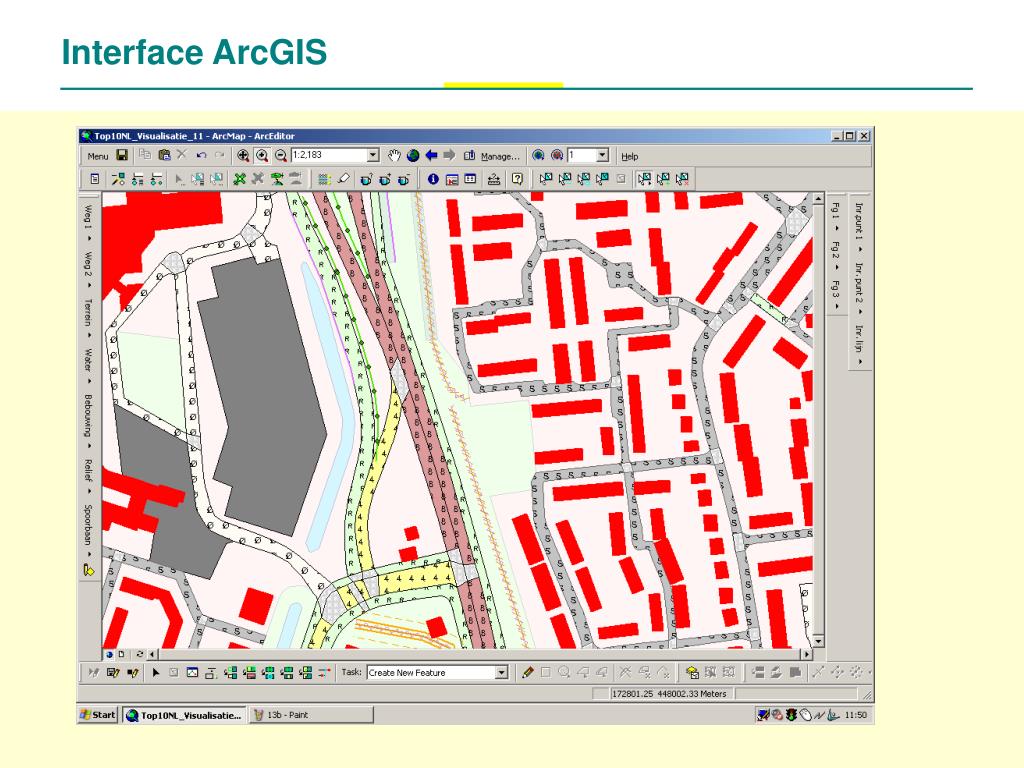Click the eraser icon in second toolbar
Screen dimensions: 1024x768
point(344,178)
